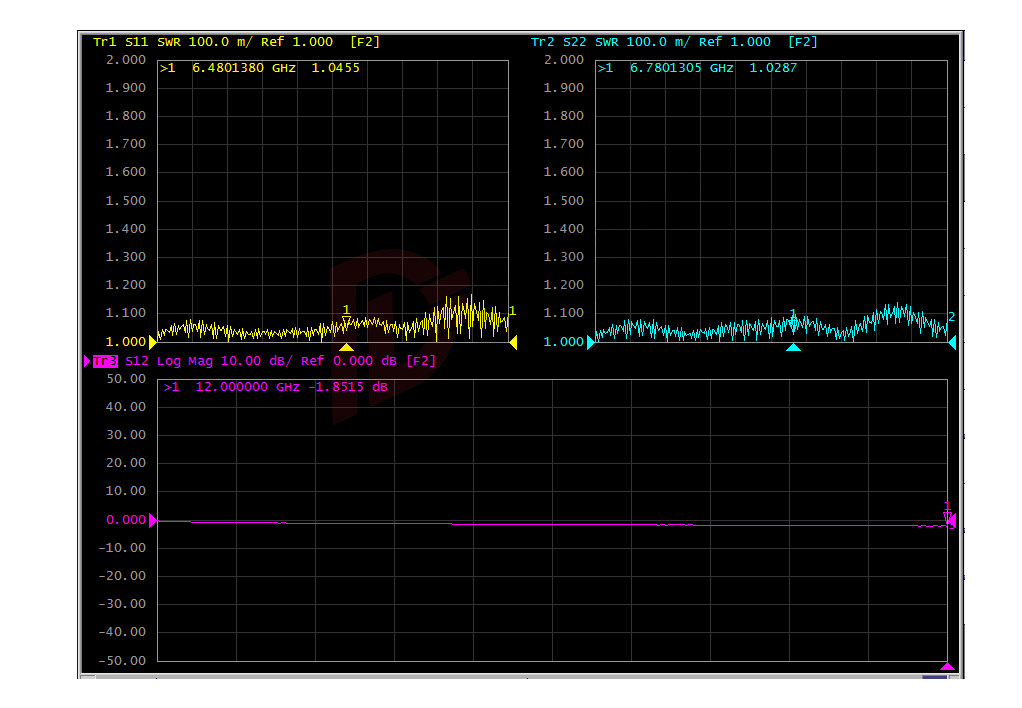Select marker 2 label on cyan S22 trace
The width and height of the screenshot is (1022, 708).
click(x=952, y=317)
